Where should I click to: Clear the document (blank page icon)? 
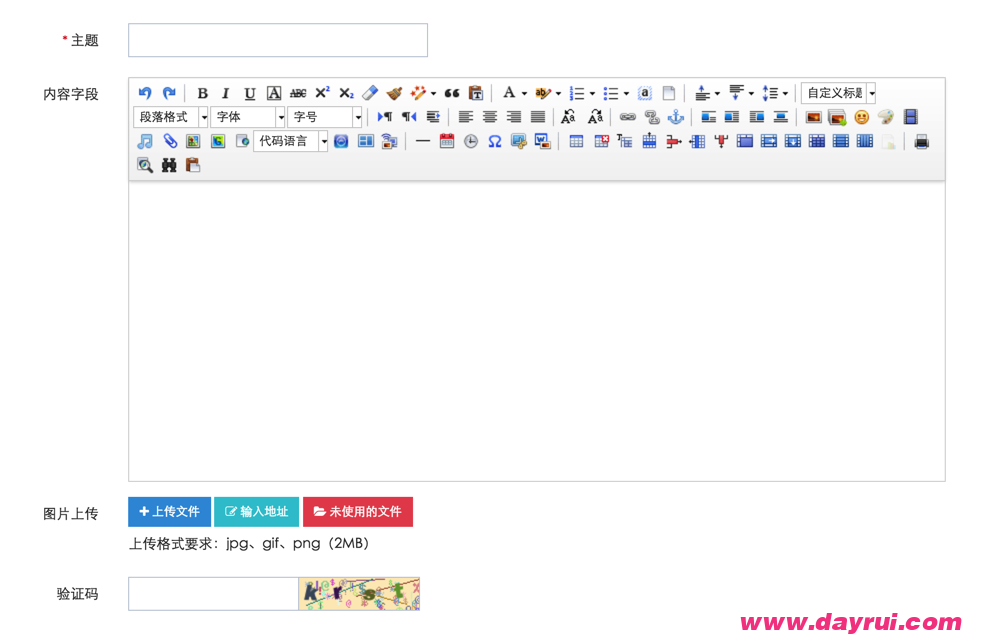(x=669, y=93)
